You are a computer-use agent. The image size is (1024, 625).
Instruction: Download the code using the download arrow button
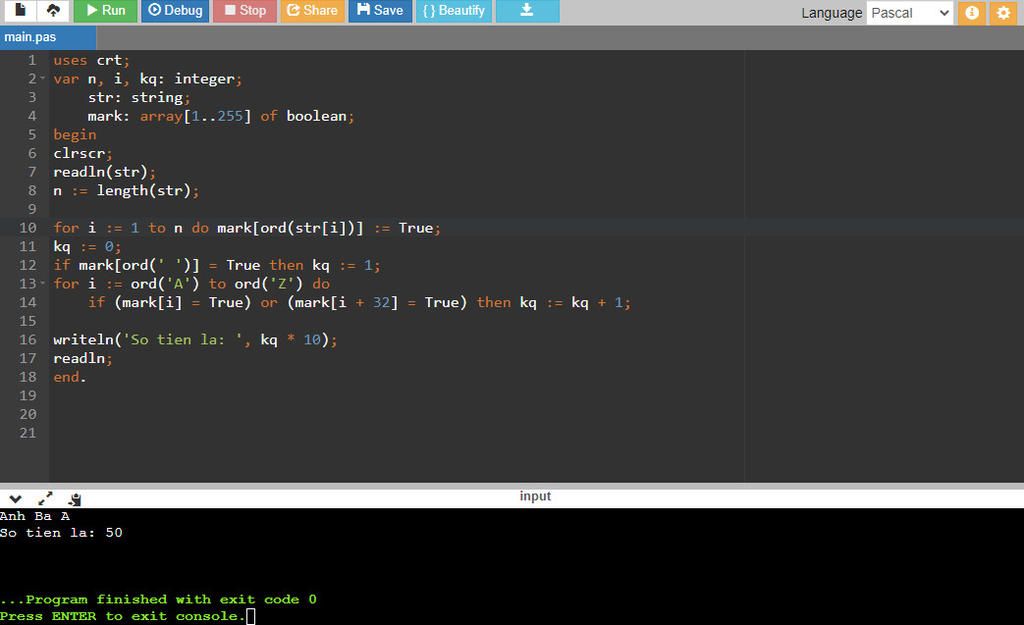coord(527,10)
